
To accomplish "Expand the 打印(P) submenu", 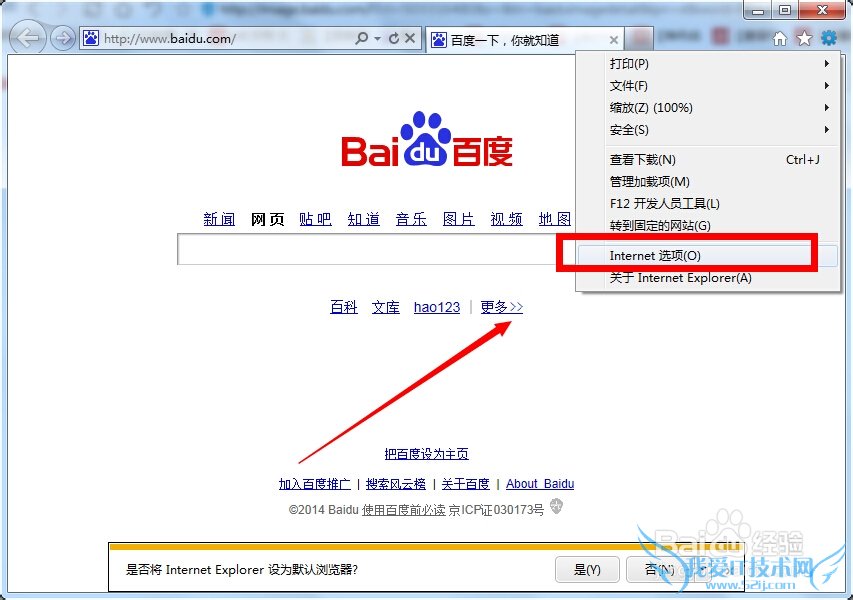I will tap(708, 64).
